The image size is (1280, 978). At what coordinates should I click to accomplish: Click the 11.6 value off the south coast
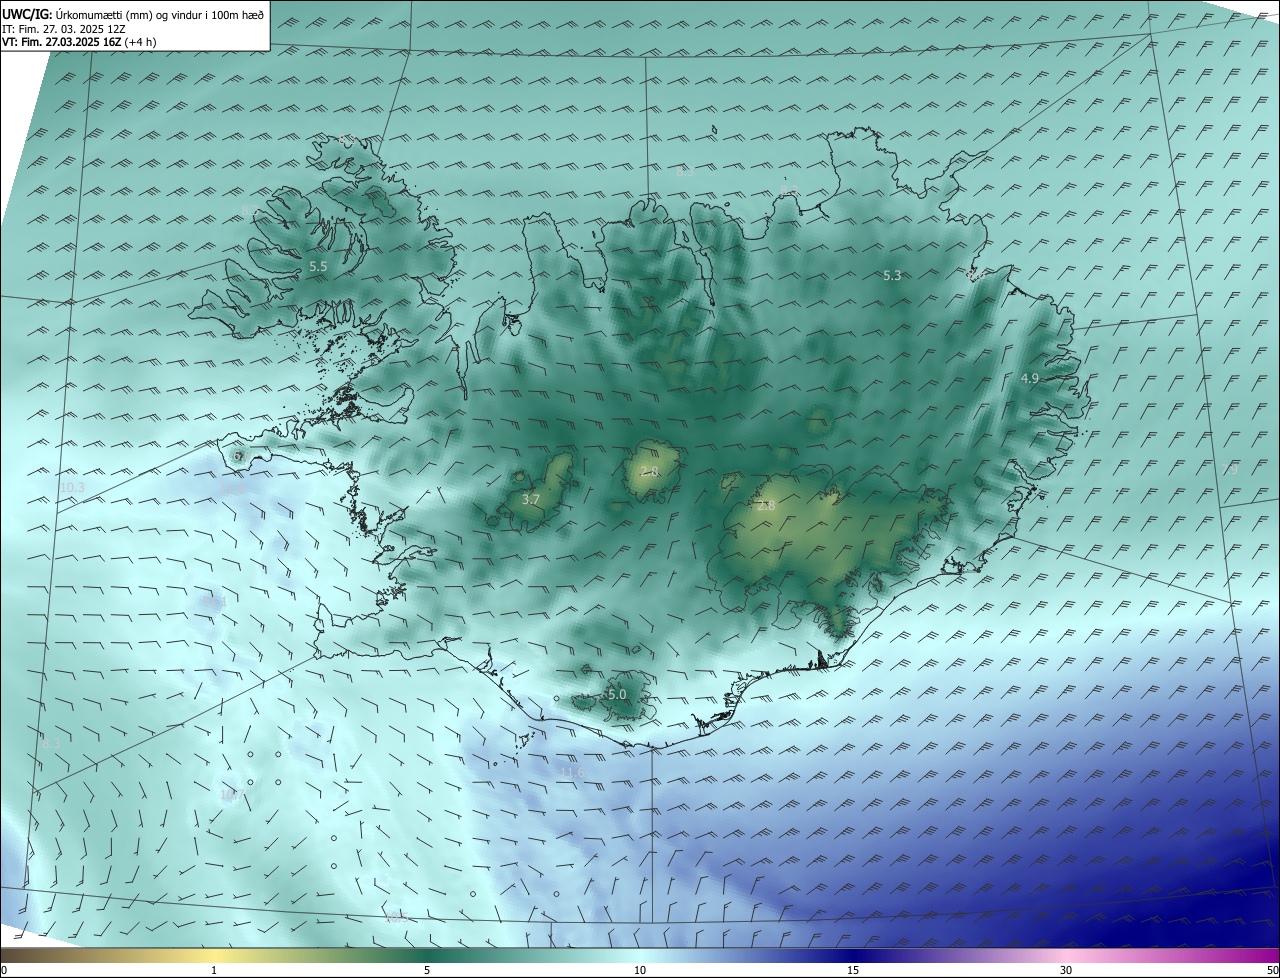point(573,772)
